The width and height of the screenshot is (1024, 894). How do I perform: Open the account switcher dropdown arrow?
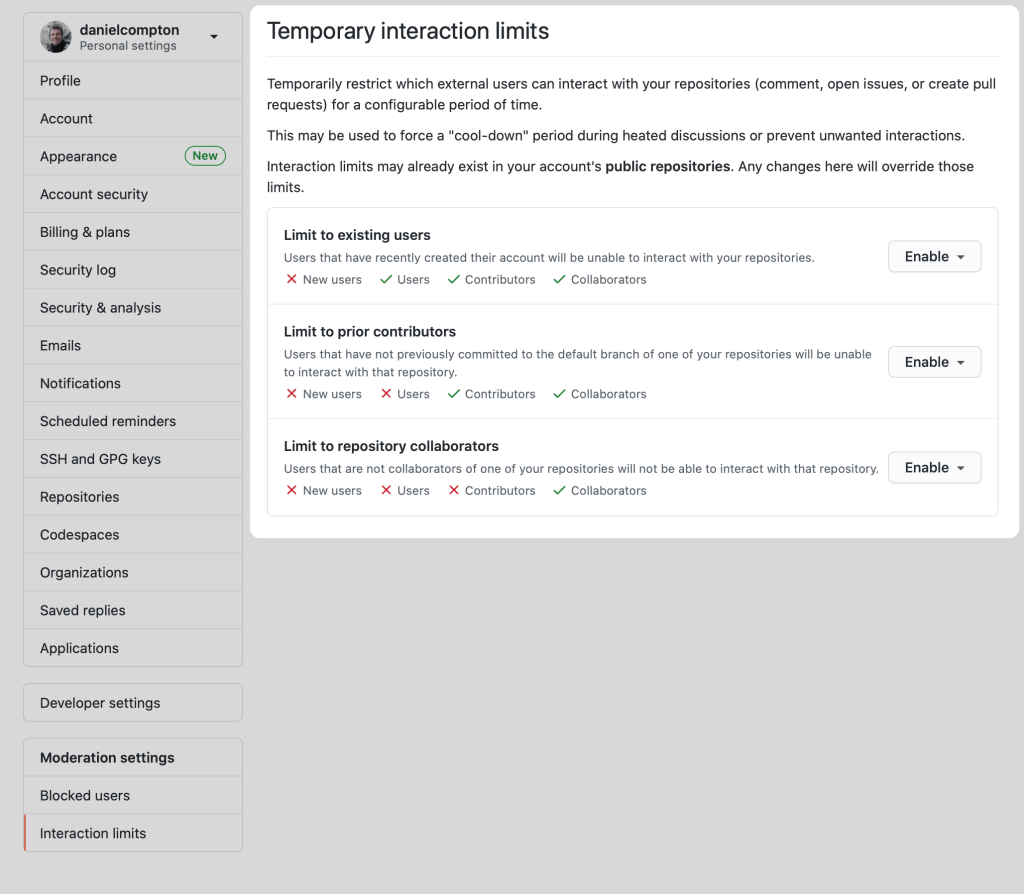214,37
